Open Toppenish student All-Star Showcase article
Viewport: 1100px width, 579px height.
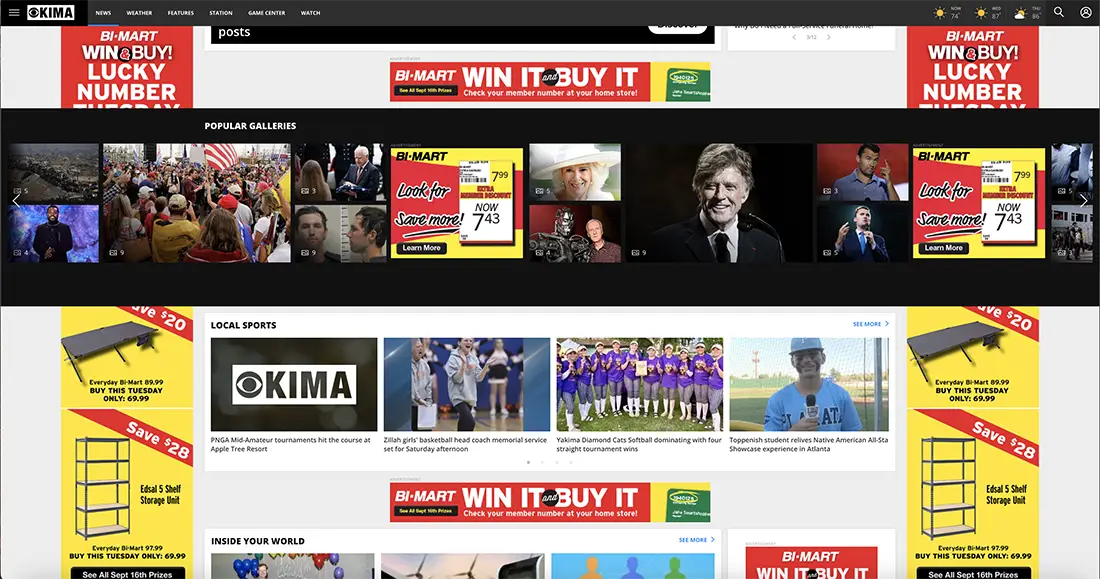(808, 444)
